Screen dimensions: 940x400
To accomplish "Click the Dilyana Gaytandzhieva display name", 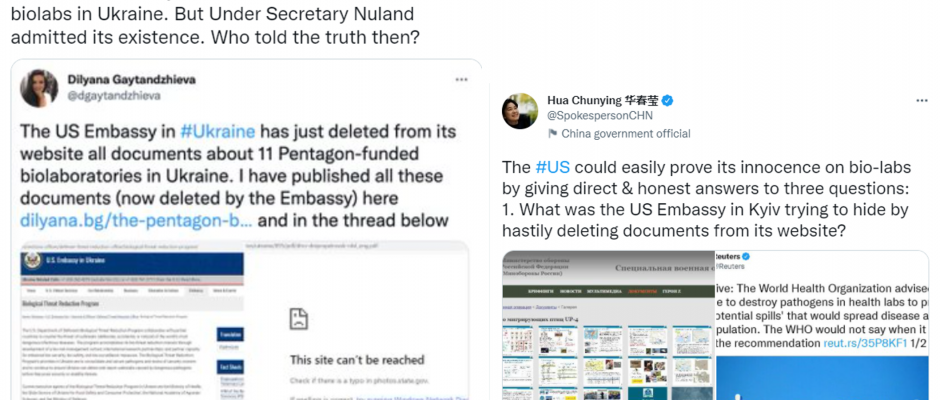I will pos(131,80).
